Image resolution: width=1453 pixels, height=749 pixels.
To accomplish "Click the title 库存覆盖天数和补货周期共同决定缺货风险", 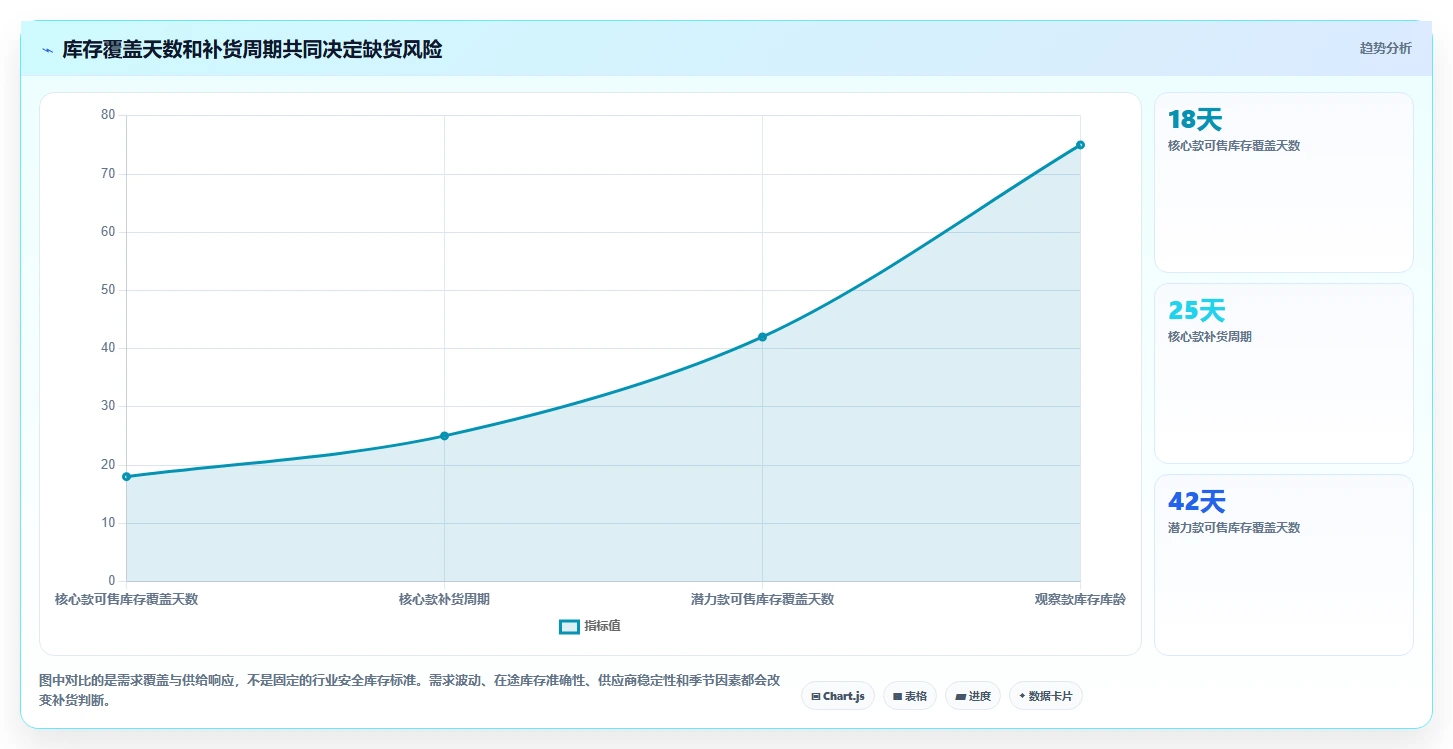I will (252, 49).
